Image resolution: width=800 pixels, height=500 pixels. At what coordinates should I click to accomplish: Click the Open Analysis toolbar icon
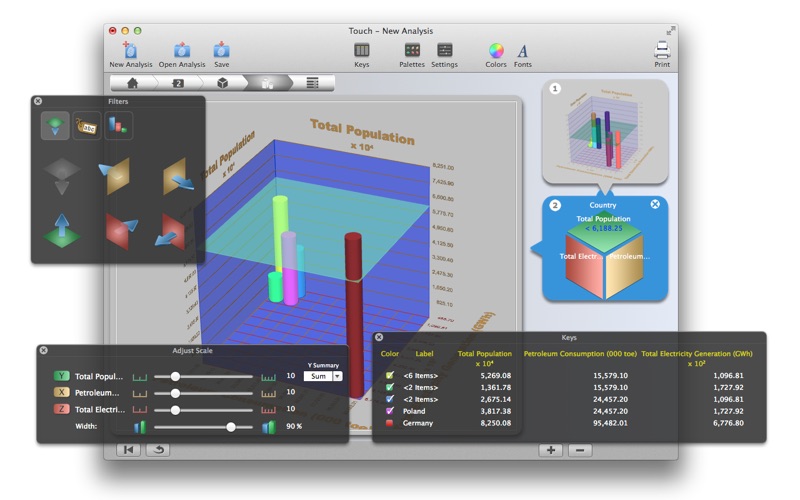[x=182, y=55]
